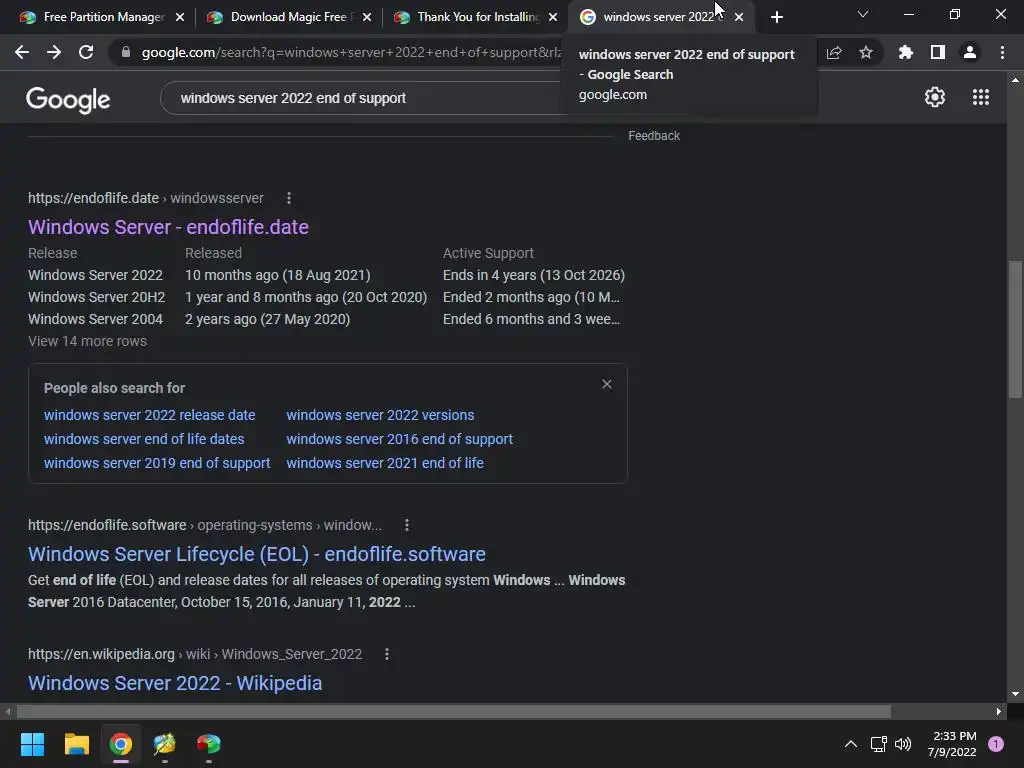The image size is (1024, 768).
Task: Open Windows Server 2022 - Wikipedia result
Action: pos(175,683)
